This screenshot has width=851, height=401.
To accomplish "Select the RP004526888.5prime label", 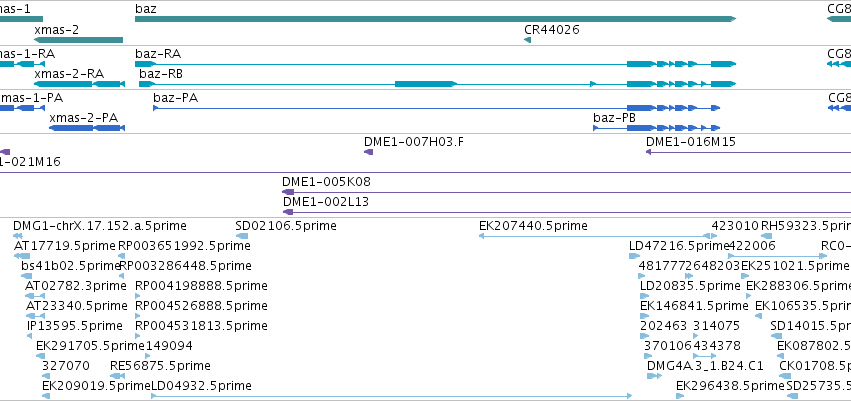I will (x=201, y=306).
